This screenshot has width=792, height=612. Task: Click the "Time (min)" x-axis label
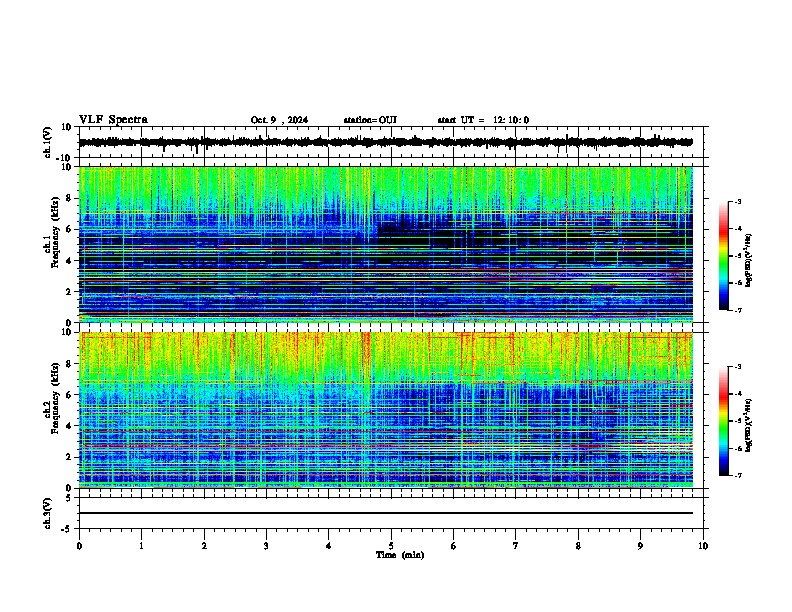tap(400, 555)
